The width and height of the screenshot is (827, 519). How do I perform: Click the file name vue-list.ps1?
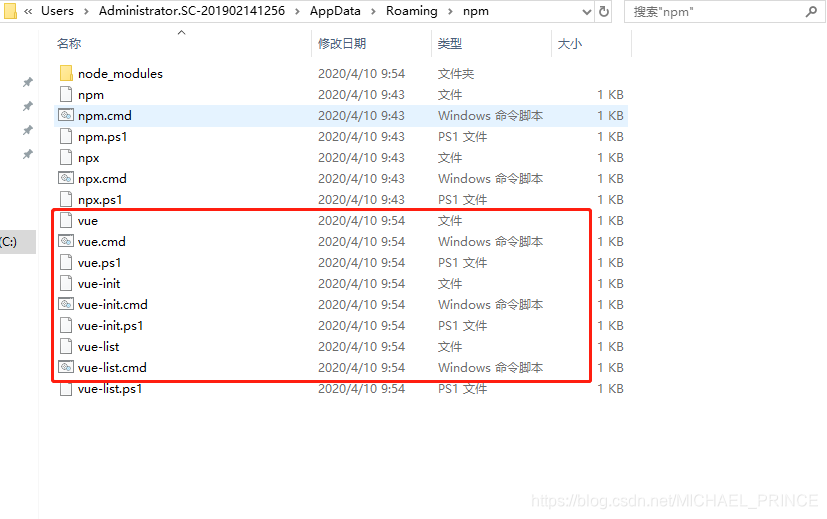(x=110, y=389)
